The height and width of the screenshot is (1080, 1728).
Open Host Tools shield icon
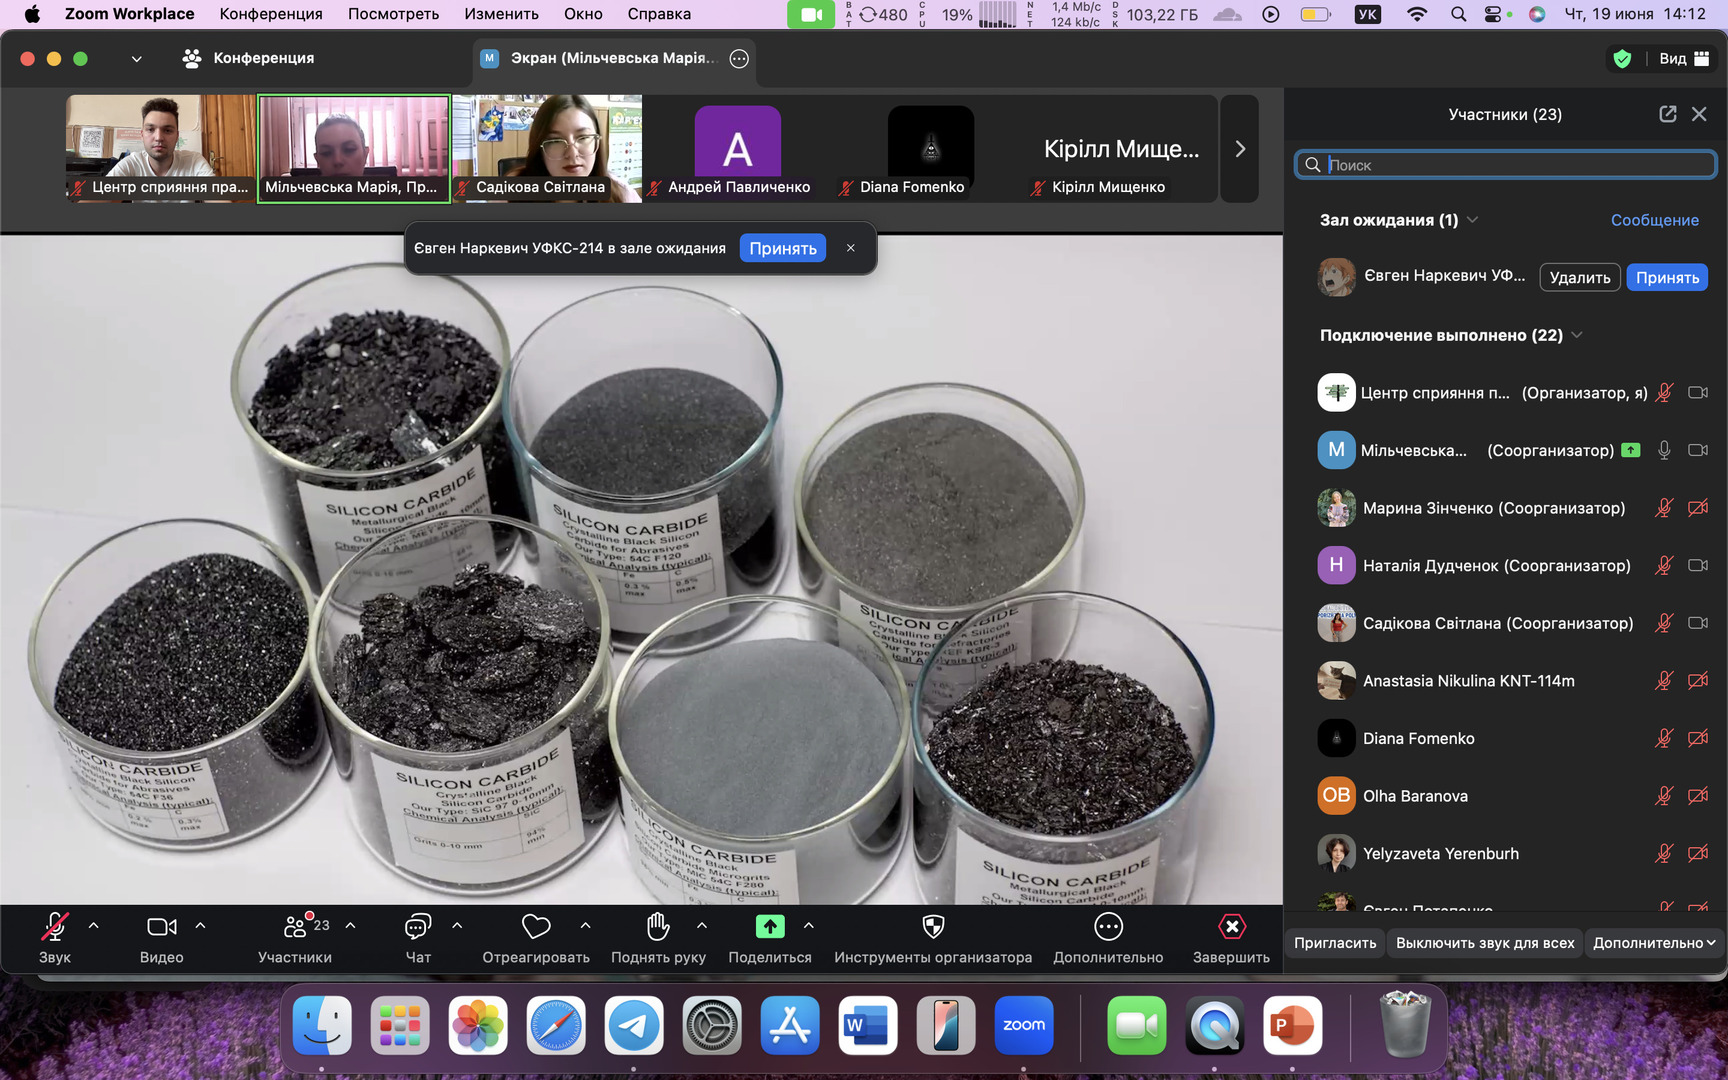pos(933,927)
